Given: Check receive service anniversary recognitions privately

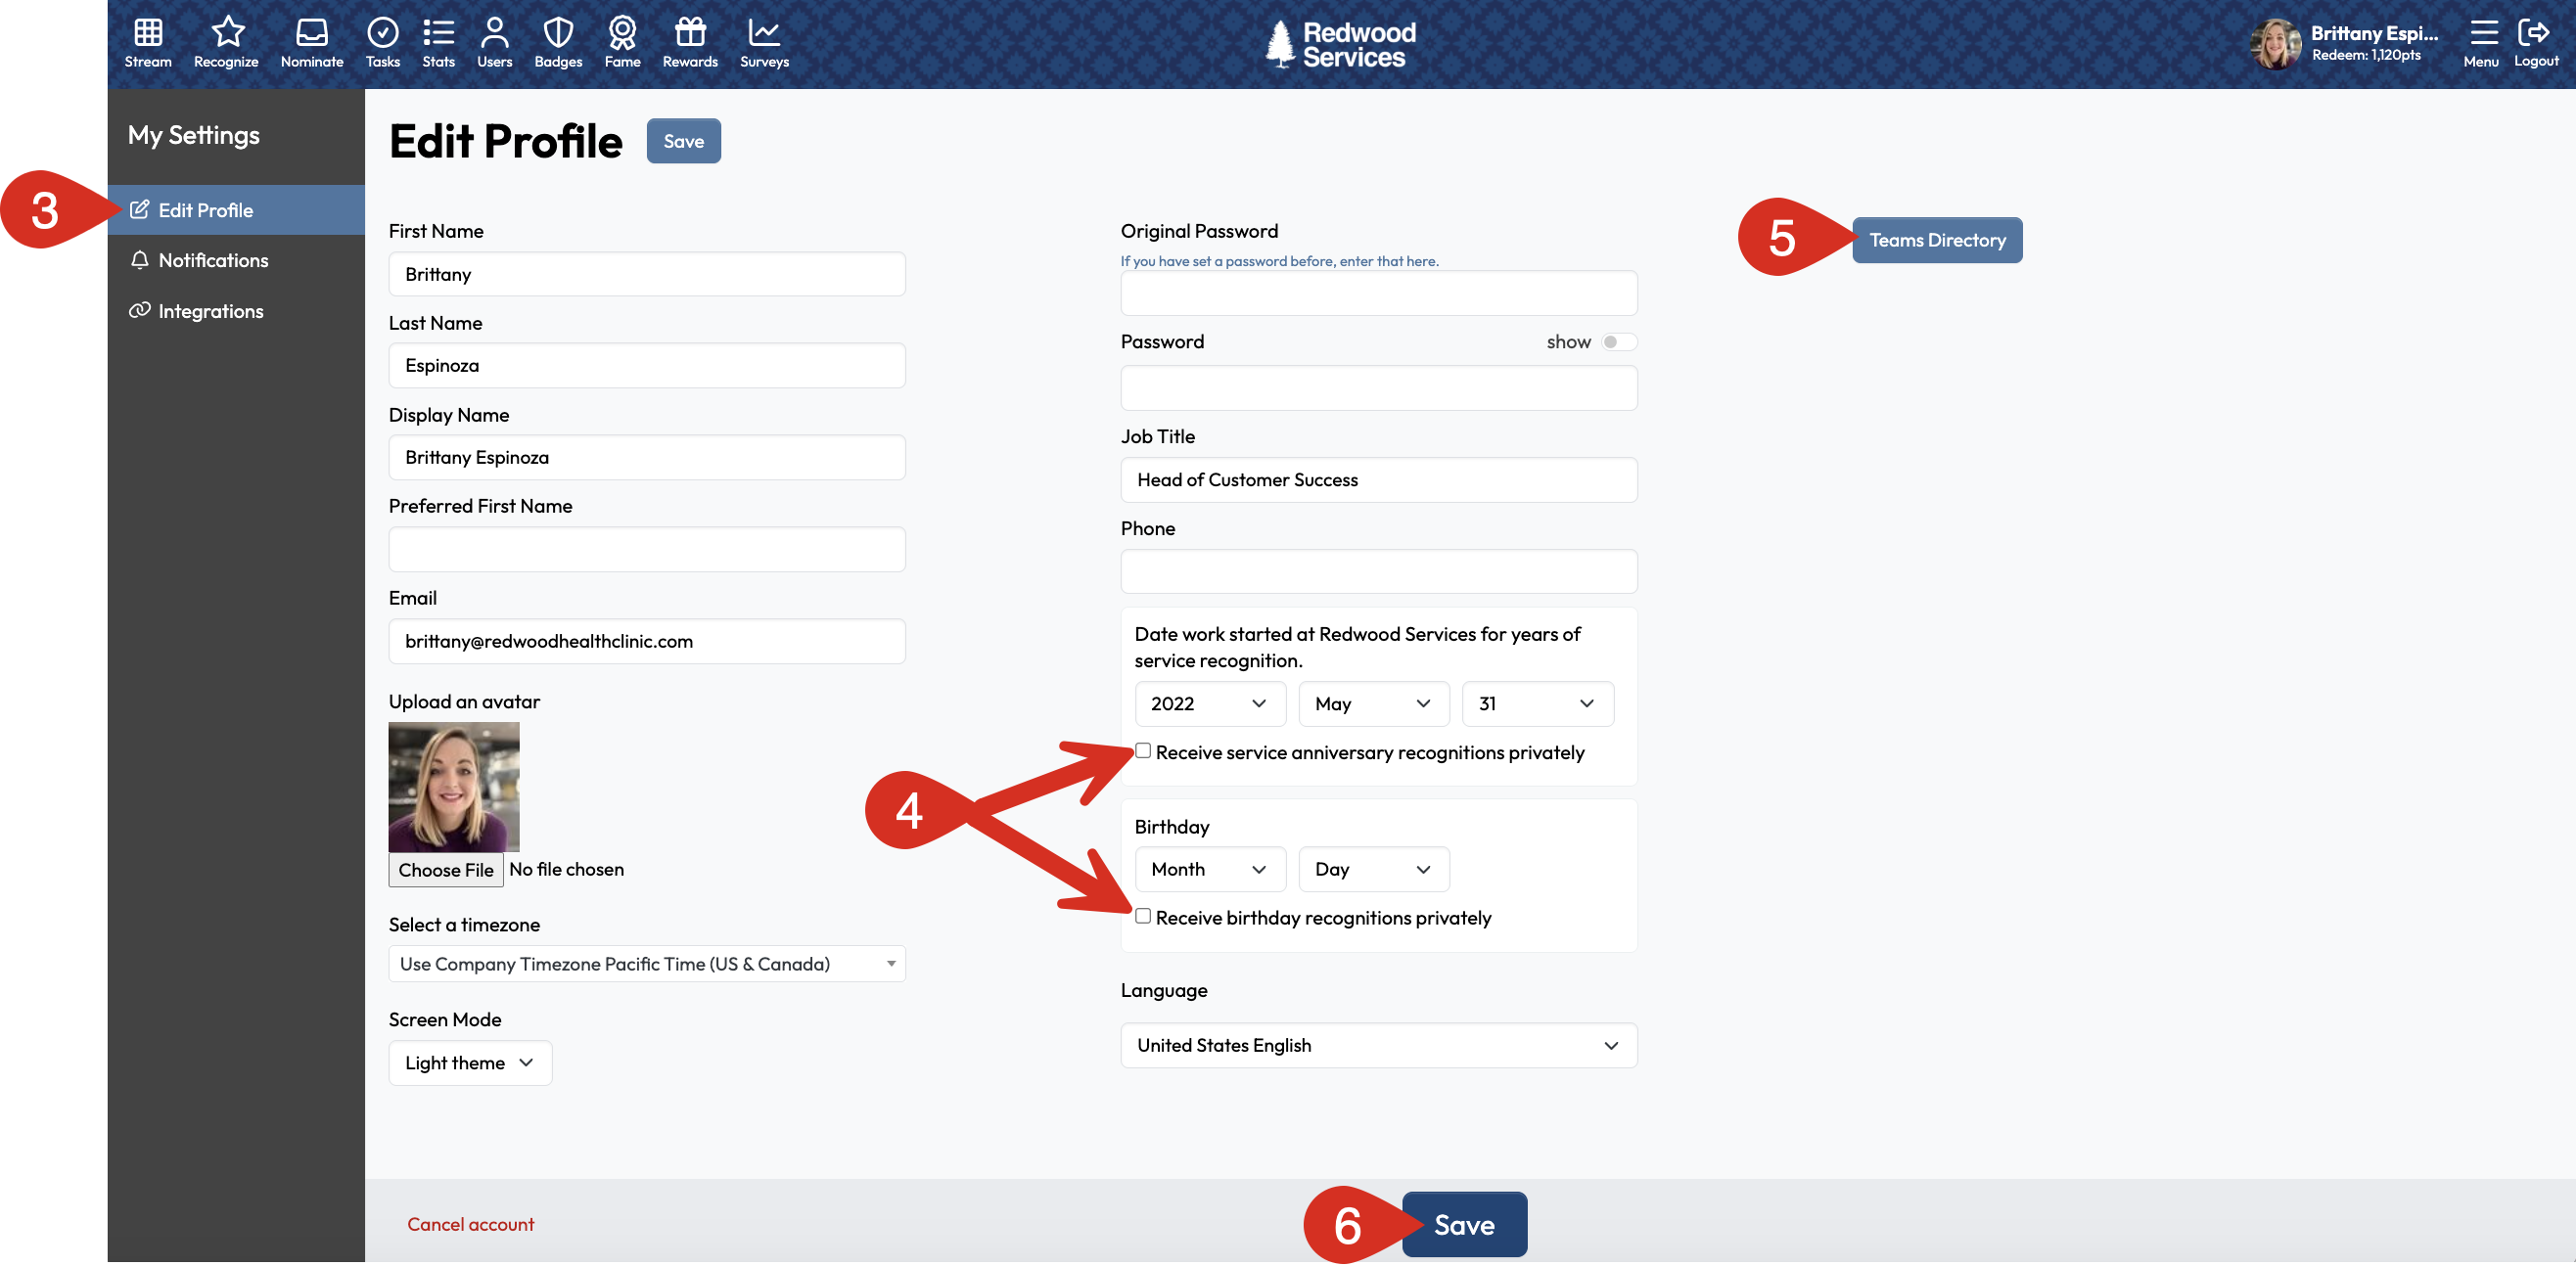Looking at the screenshot, I should tap(1143, 751).
